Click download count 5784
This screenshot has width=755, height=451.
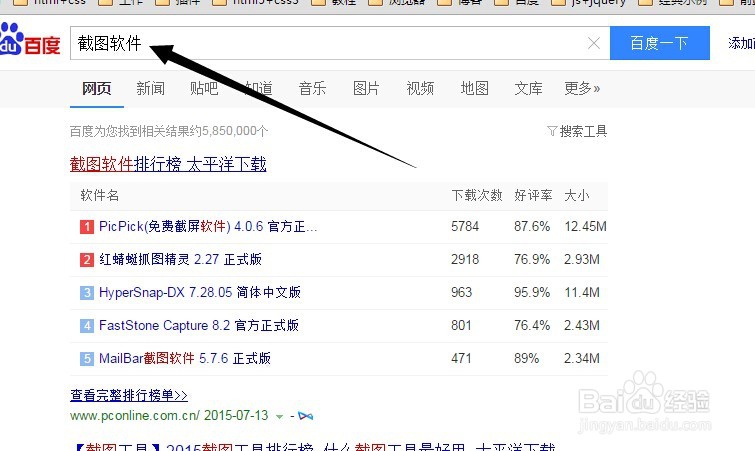pyautogui.click(x=465, y=226)
